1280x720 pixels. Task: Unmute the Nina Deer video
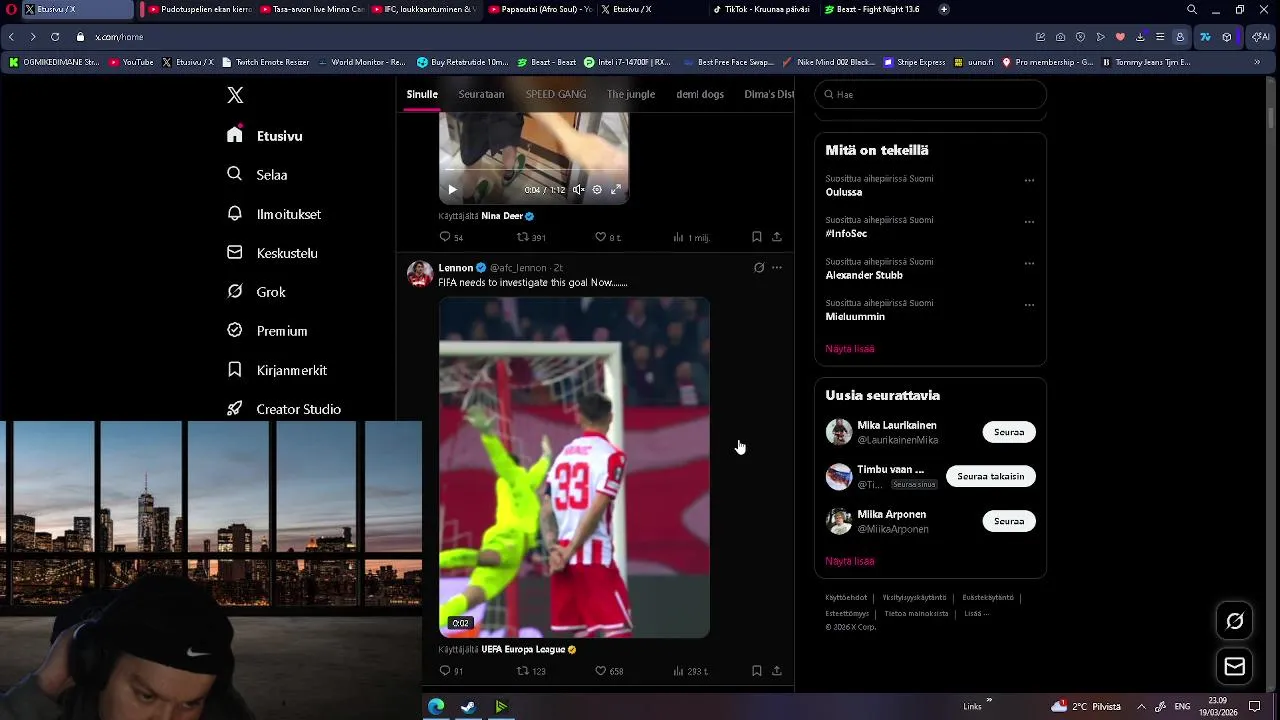(x=578, y=189)
